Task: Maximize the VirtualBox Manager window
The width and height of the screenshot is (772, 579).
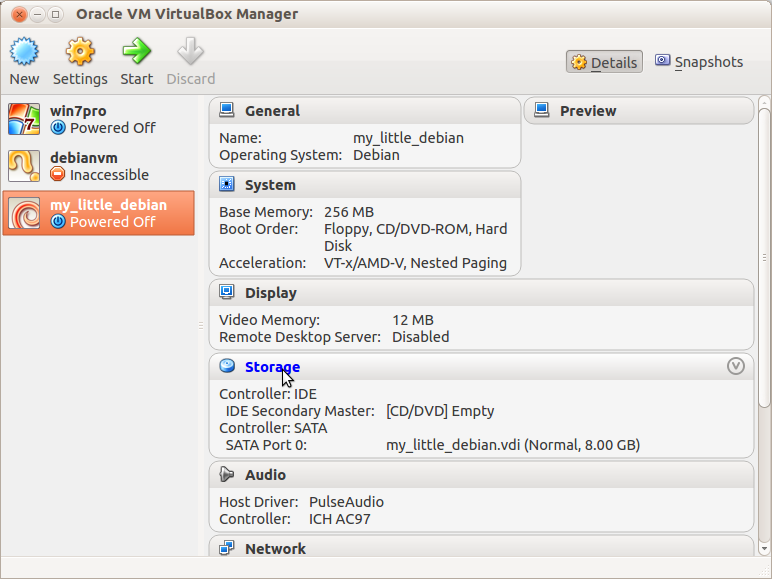Action: (56, 14)
